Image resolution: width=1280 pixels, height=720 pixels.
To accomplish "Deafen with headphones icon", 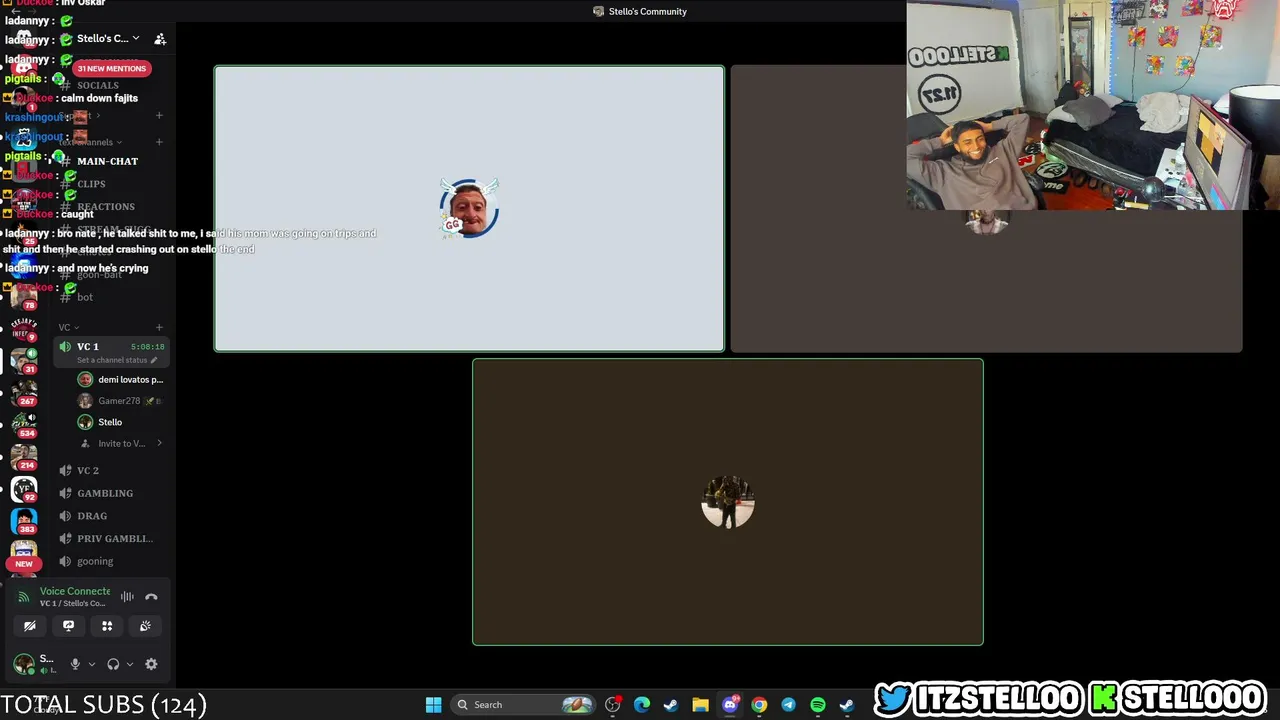I will (x=113, y=664).
